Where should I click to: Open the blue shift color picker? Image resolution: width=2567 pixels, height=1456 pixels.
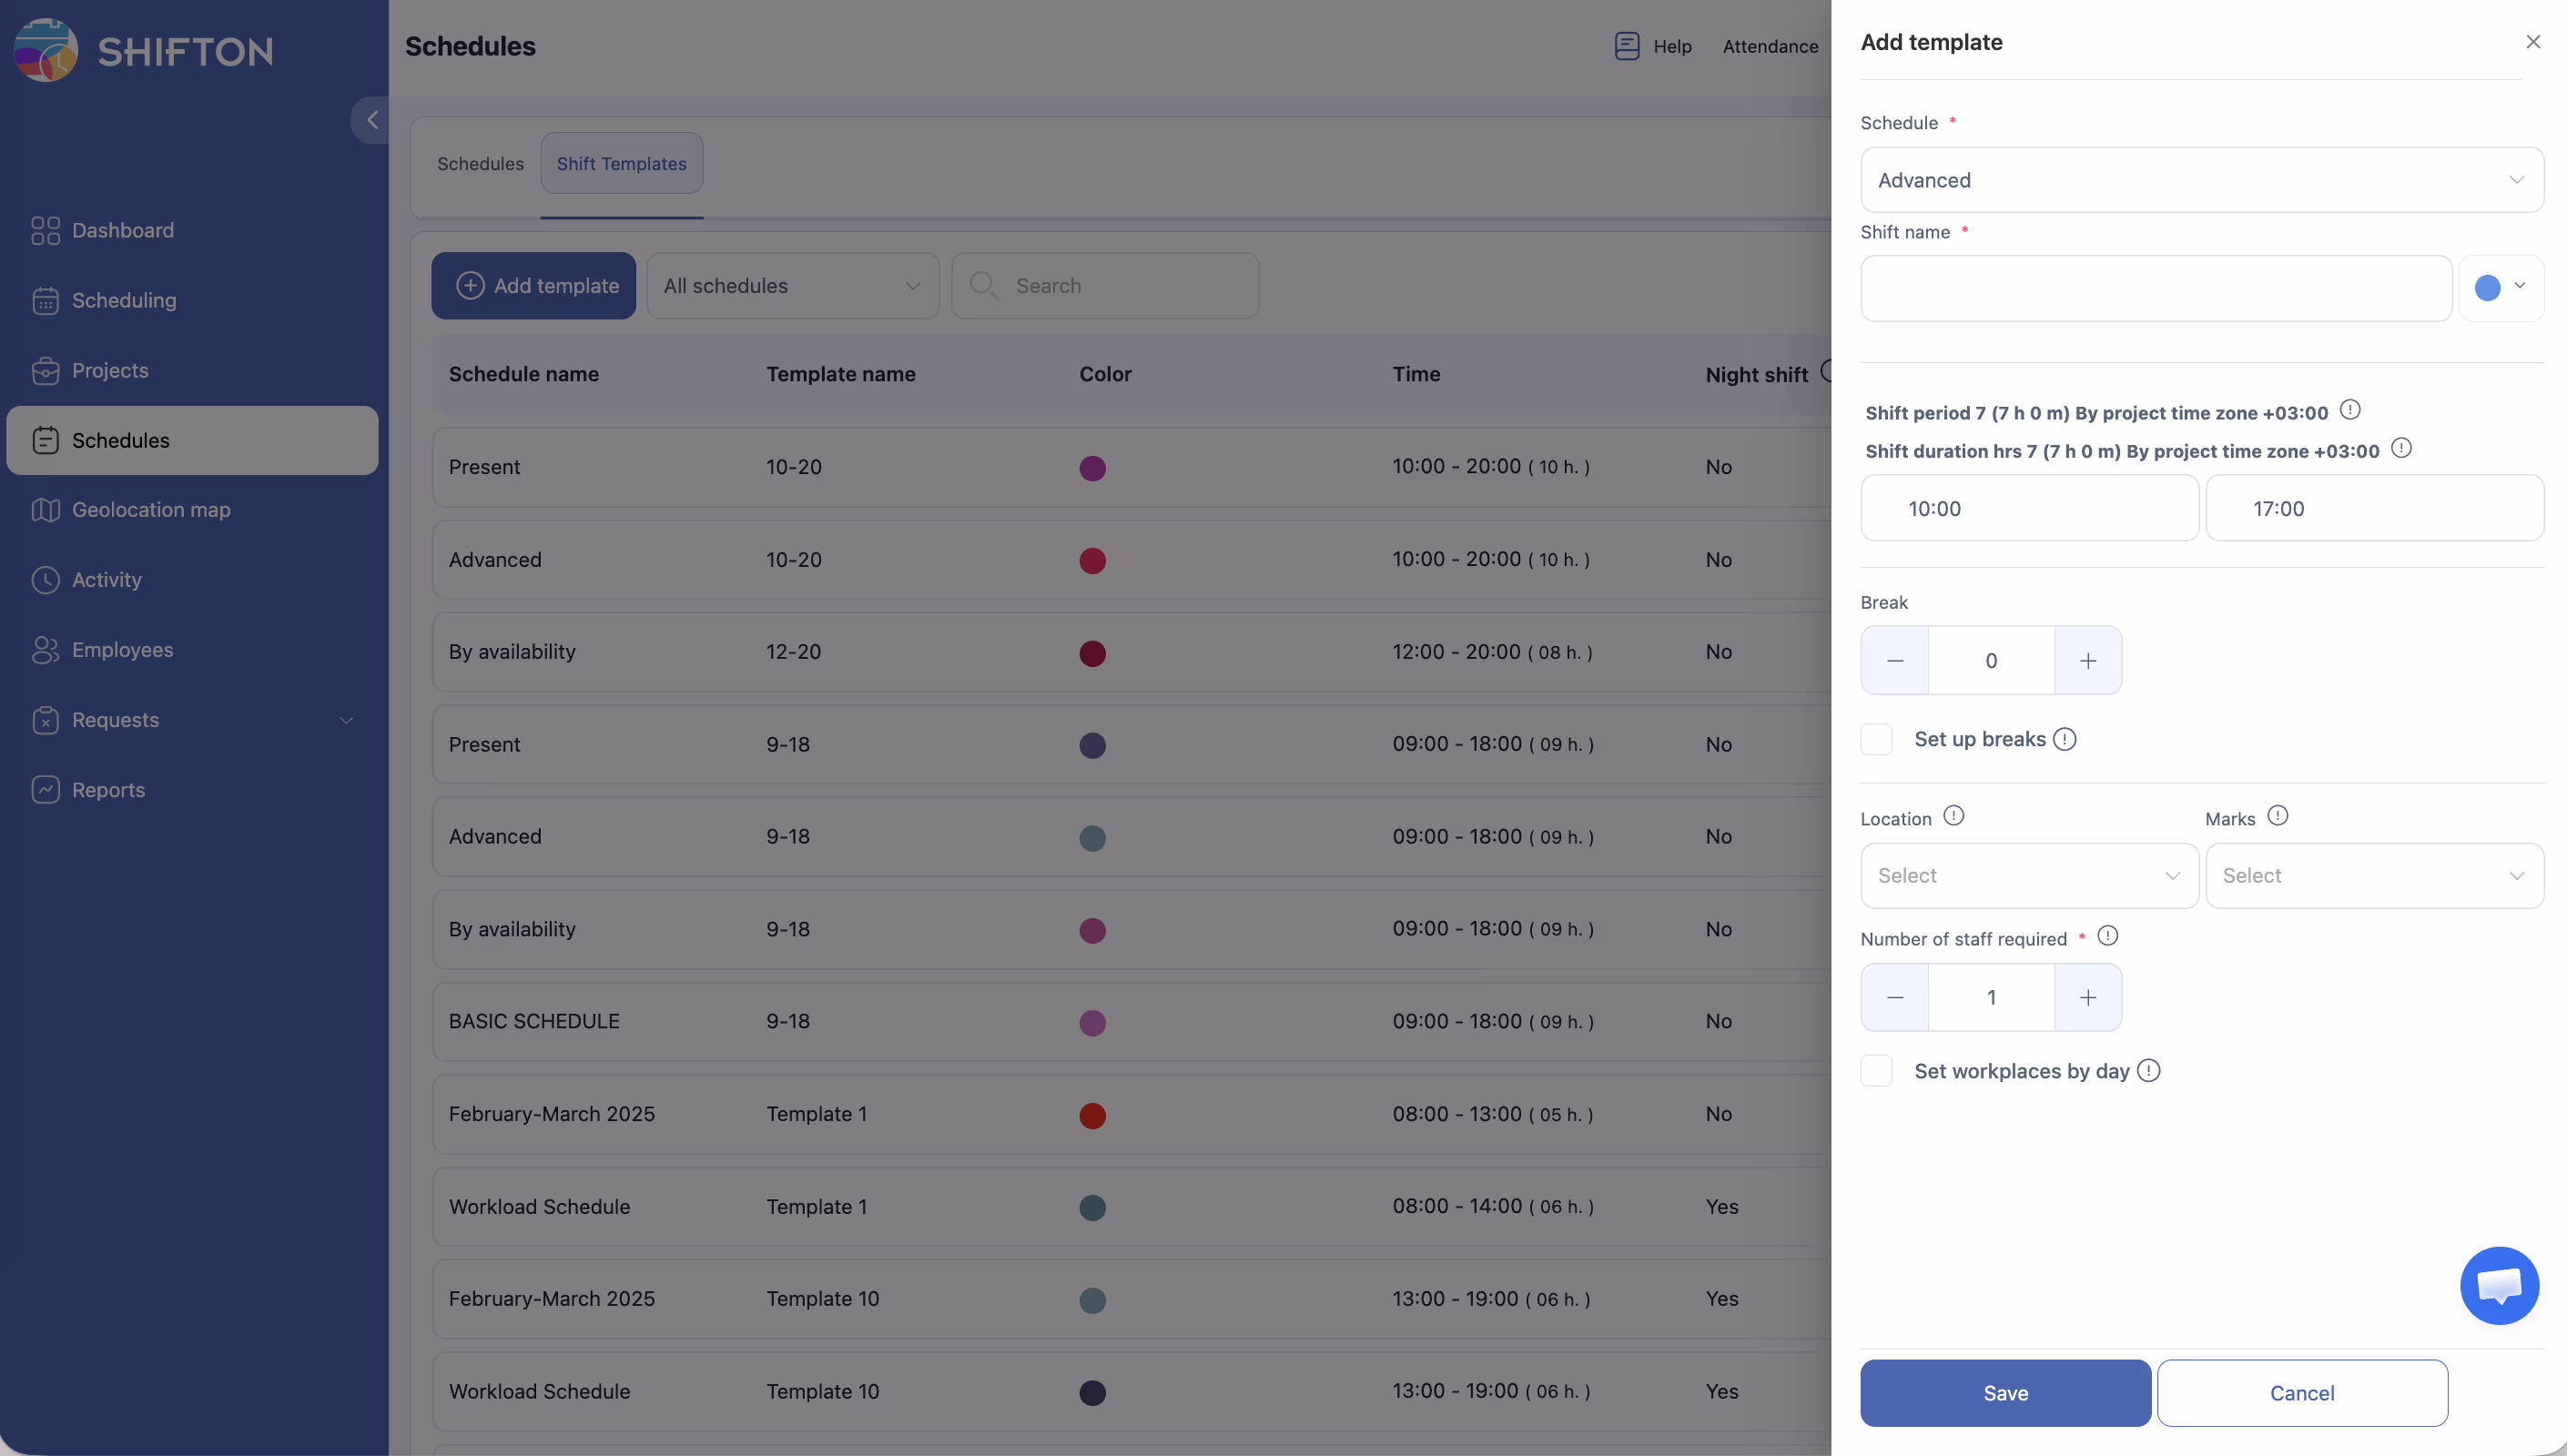pos(2499,288)
